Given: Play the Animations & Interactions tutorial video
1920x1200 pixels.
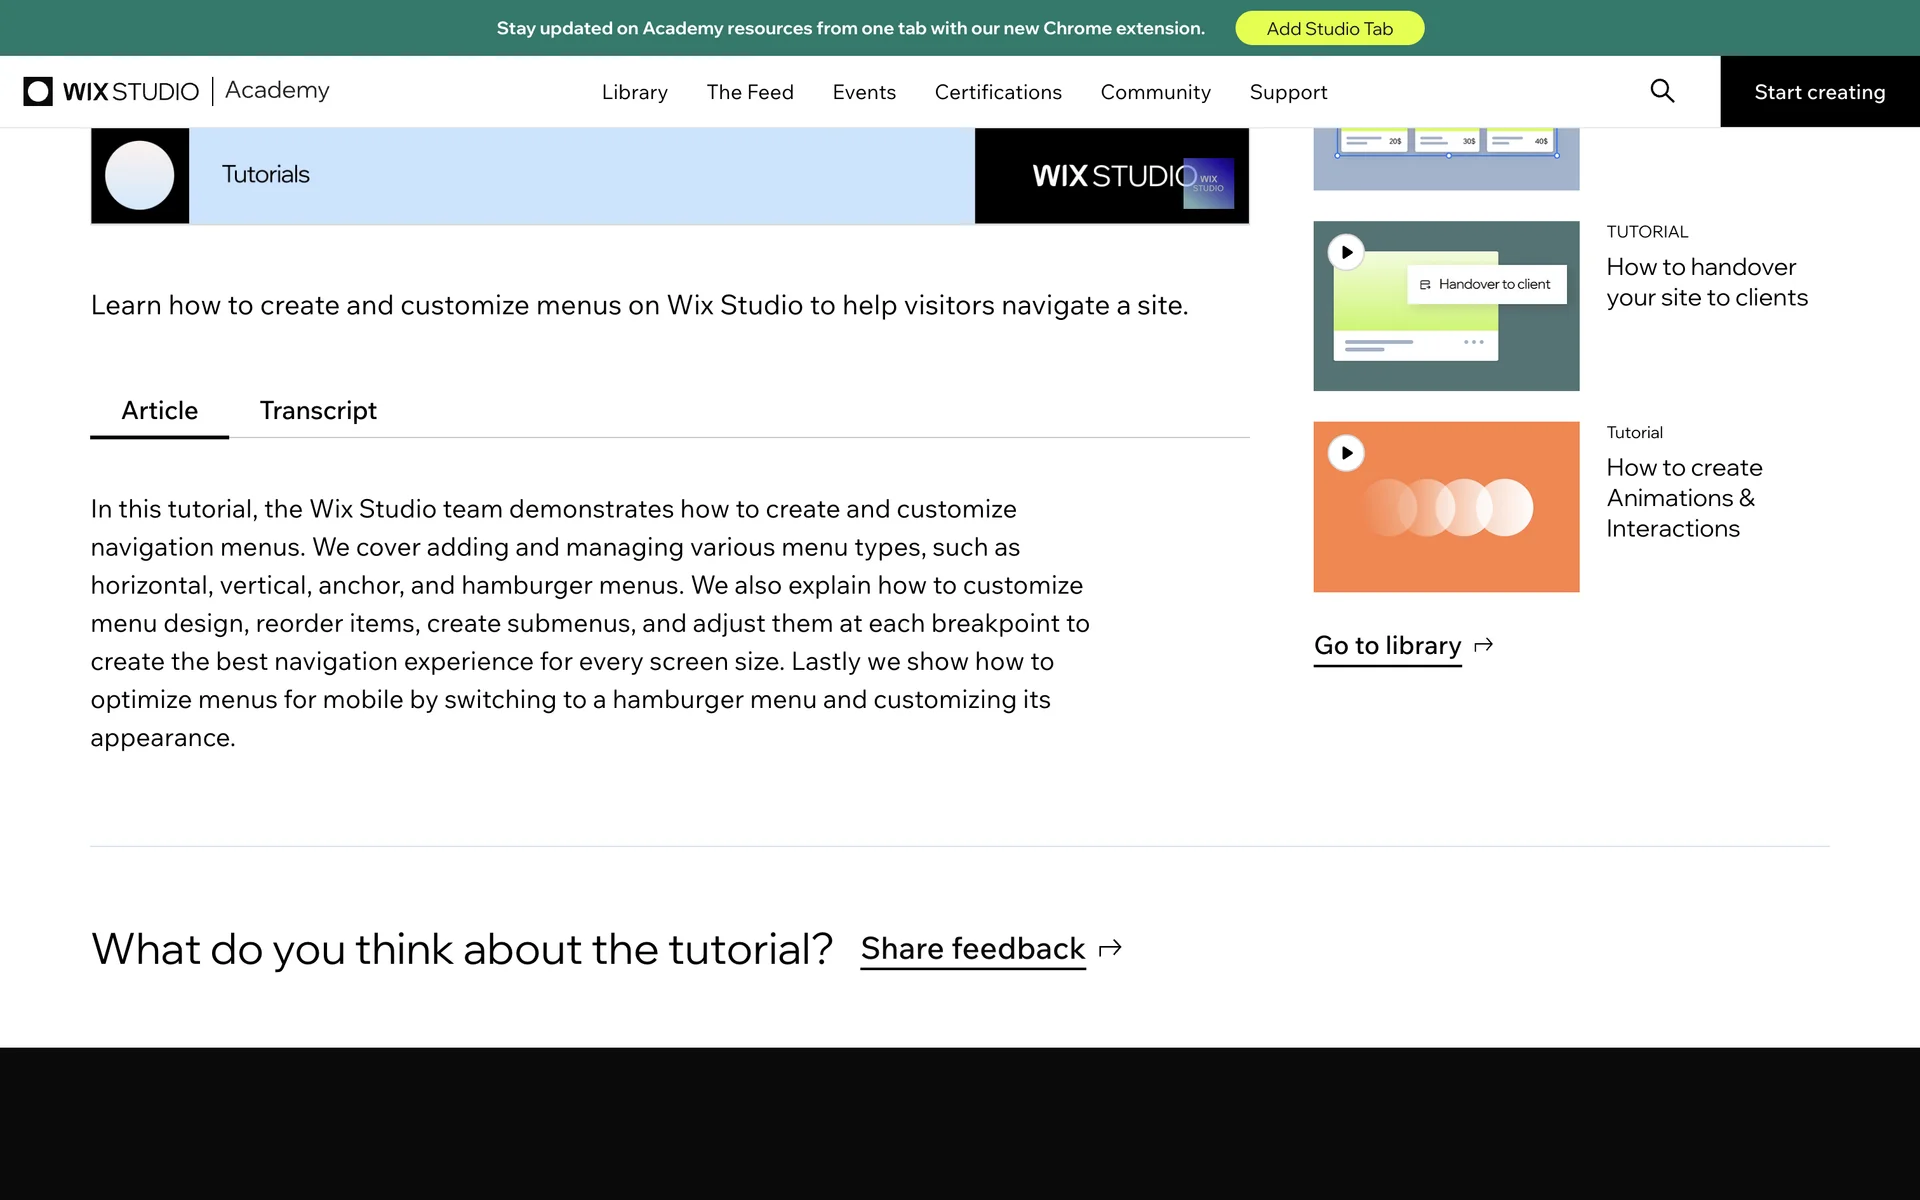Looking at the screenshot, I should click(x=1346, y=453).
